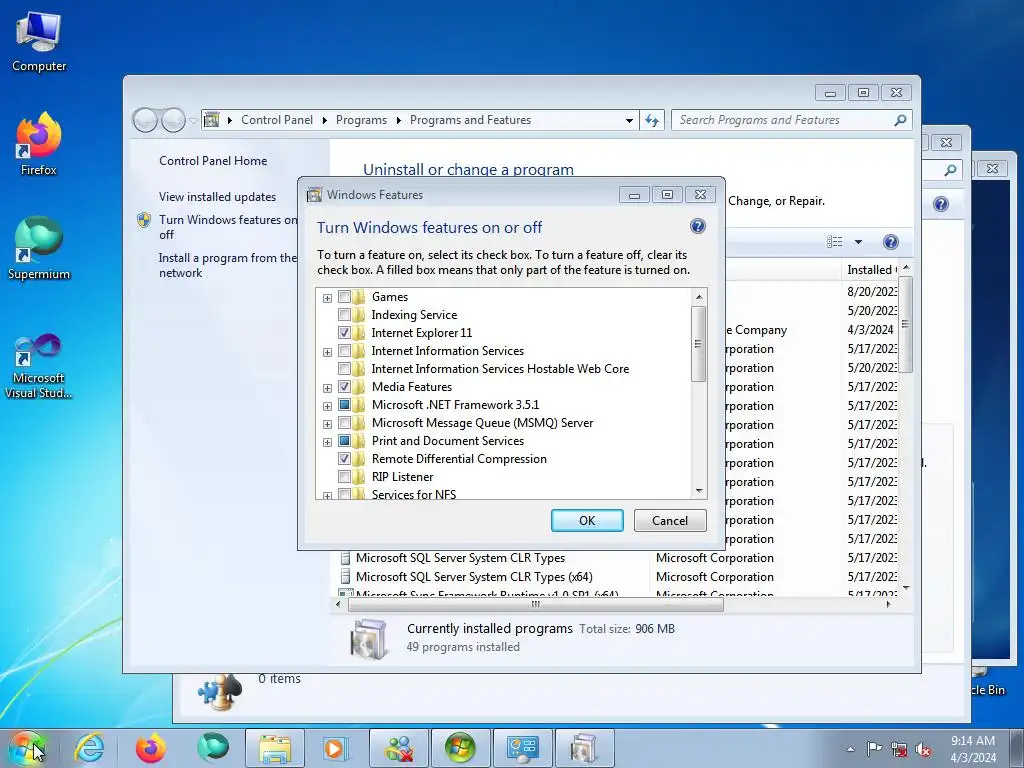1024x768 pixels.
Task: Toggle the Games checkbox
Action: pyautogui.click(x=344, y=296)
